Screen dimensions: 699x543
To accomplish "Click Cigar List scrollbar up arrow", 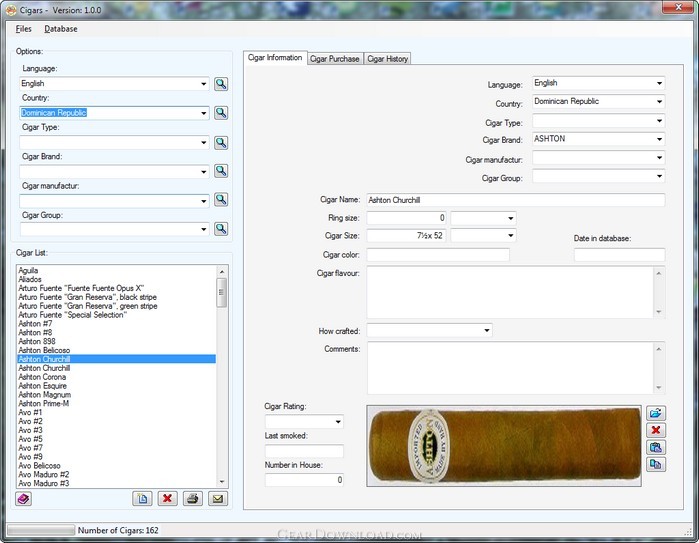I will point(222,271).
